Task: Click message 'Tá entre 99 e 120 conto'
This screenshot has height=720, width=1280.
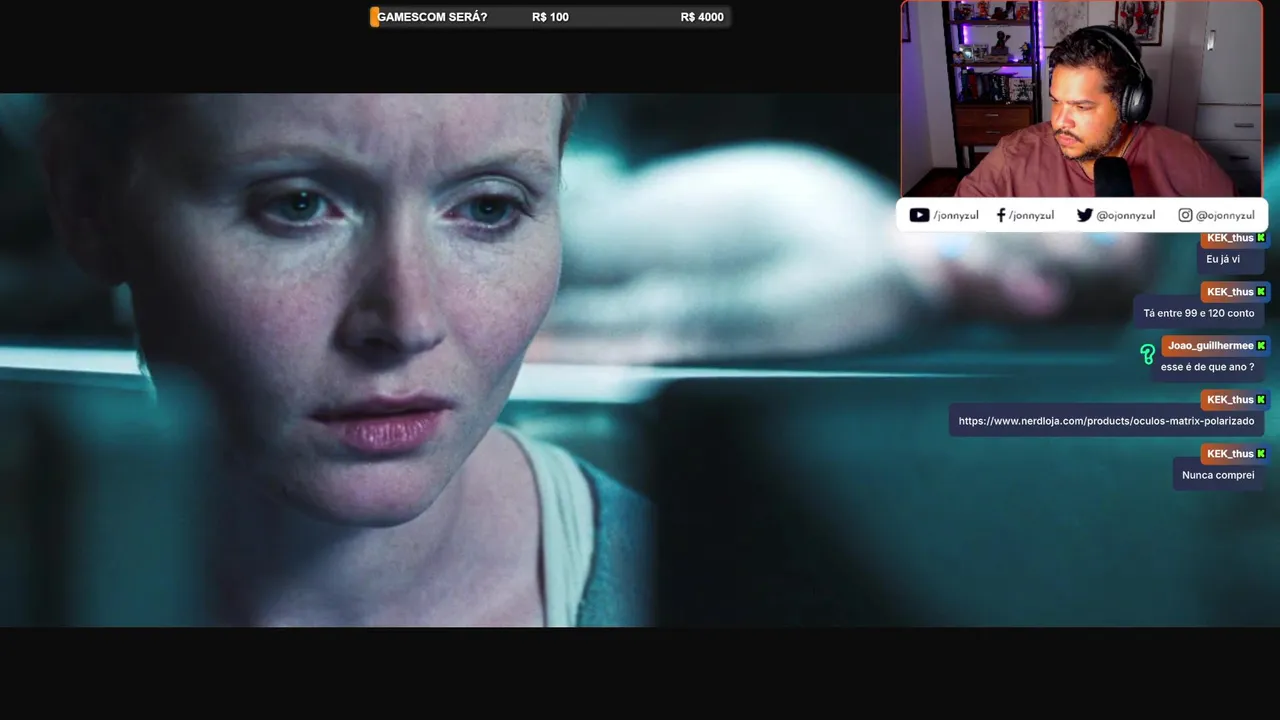Action: click(1199, 313)
